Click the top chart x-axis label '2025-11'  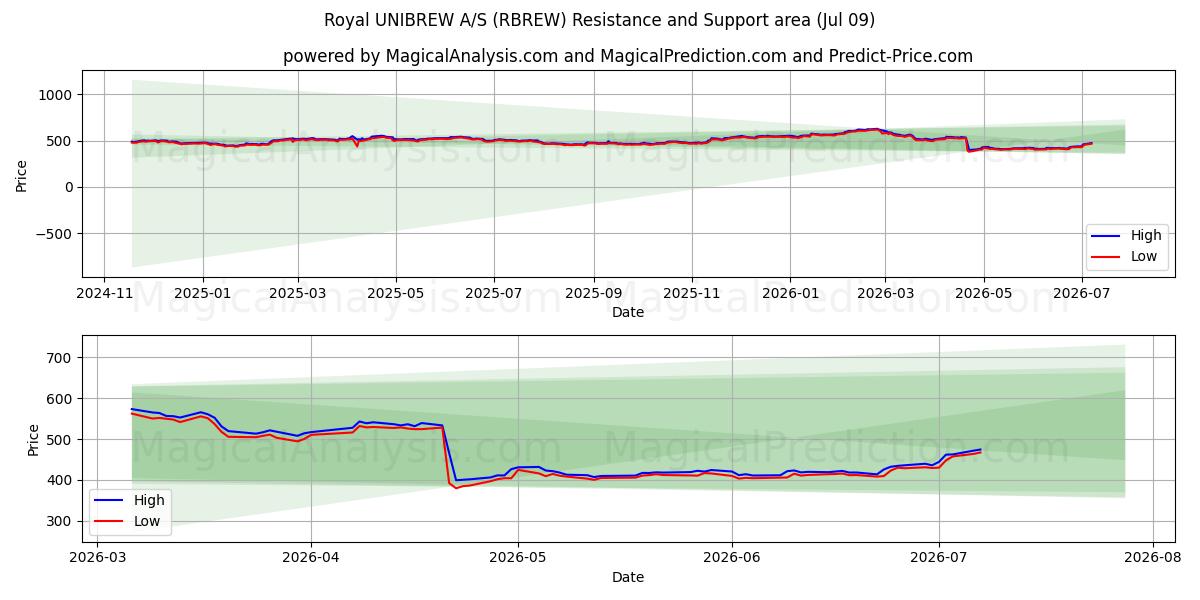point(692,294)
